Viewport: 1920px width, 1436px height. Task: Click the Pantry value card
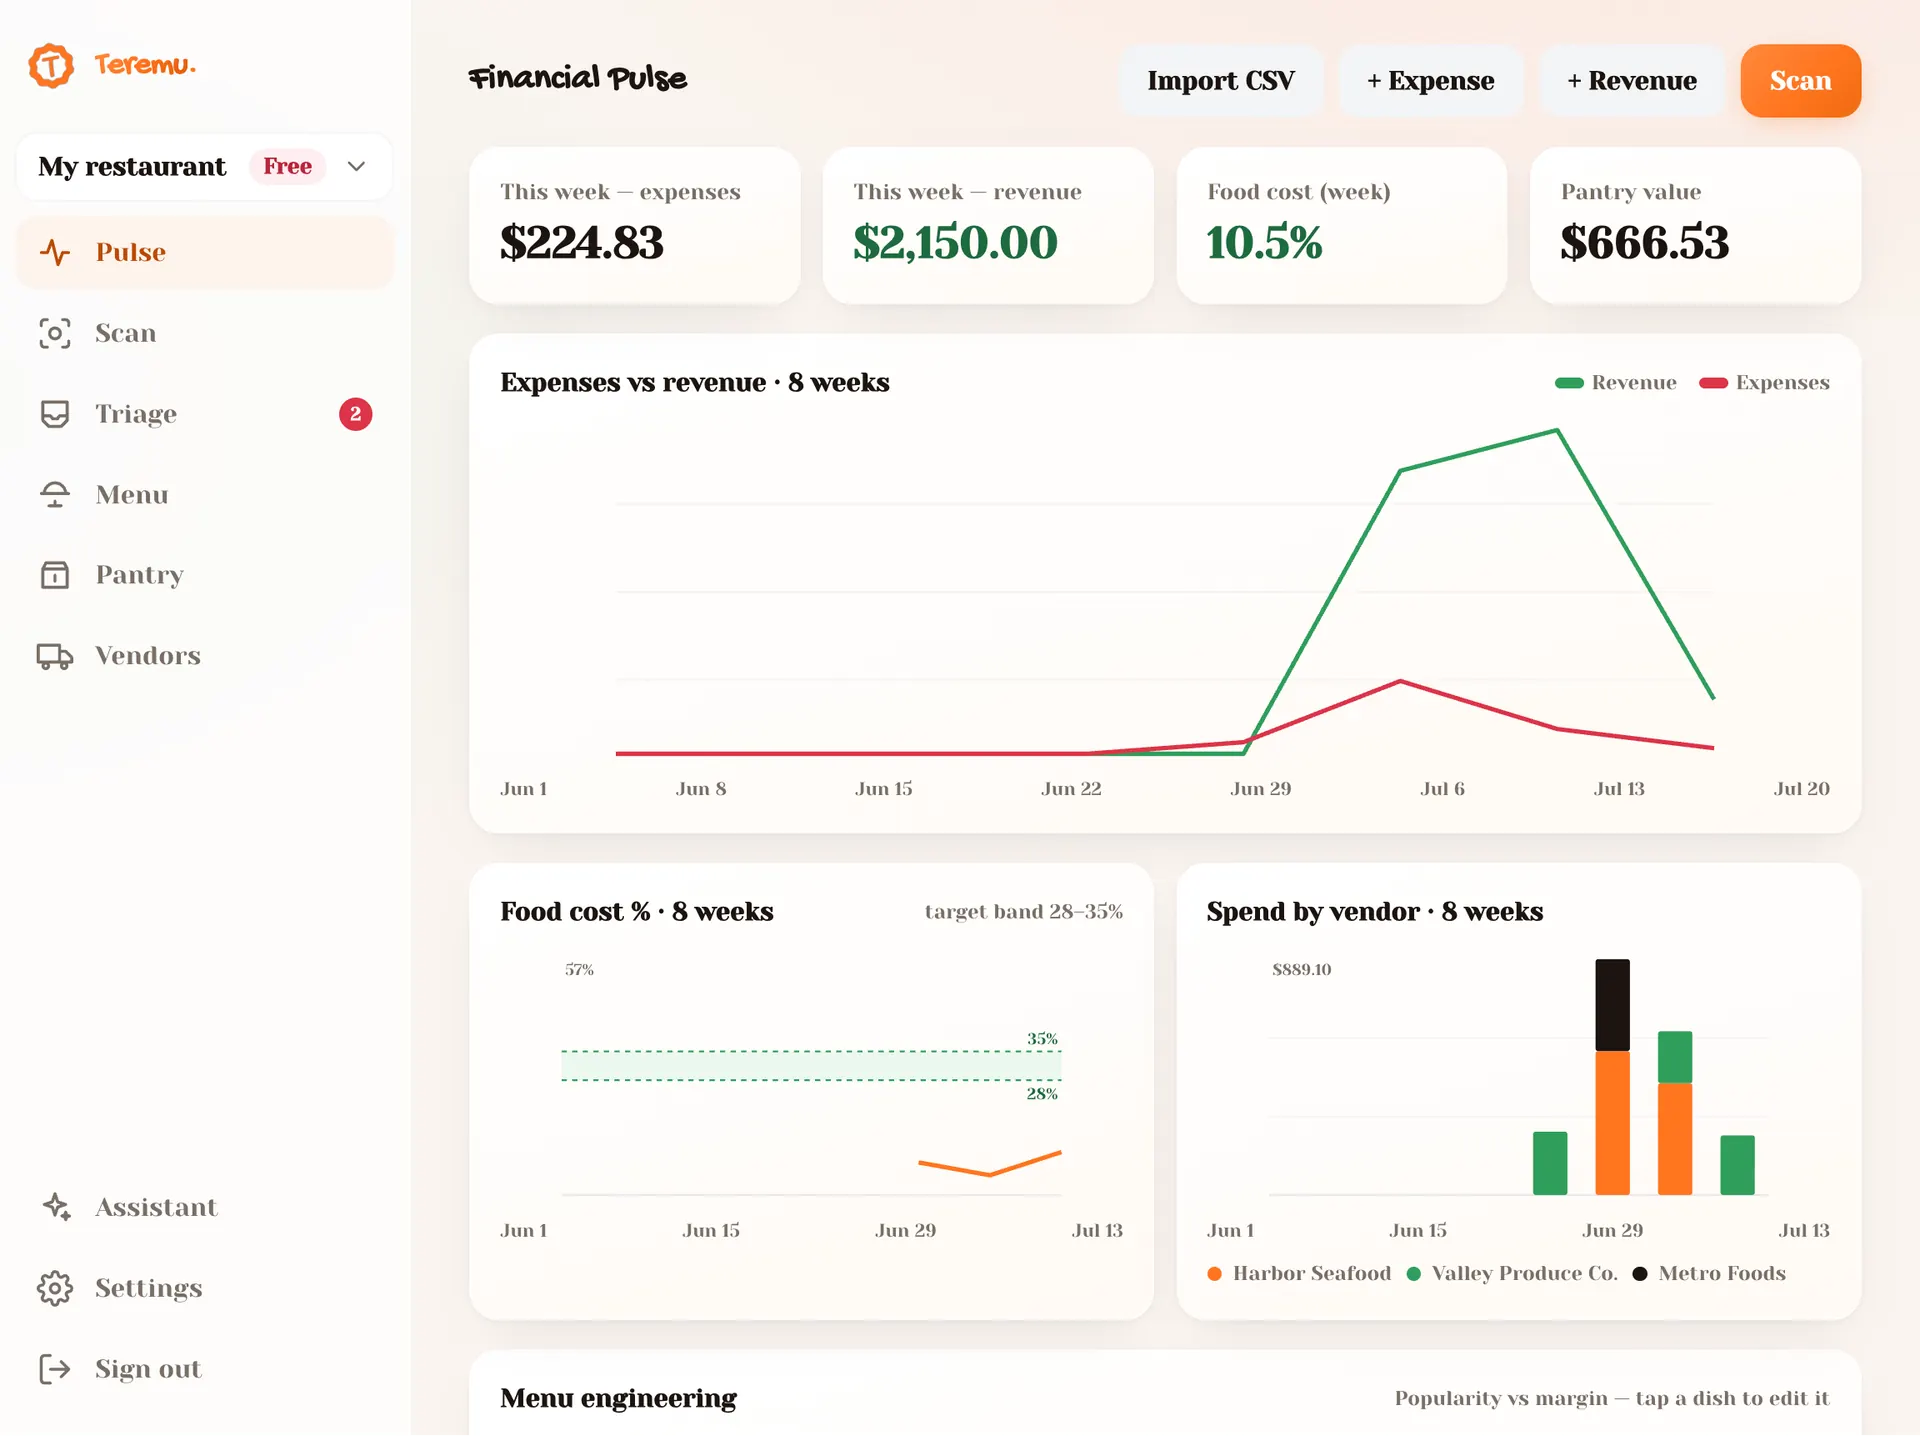point(1695,226)
